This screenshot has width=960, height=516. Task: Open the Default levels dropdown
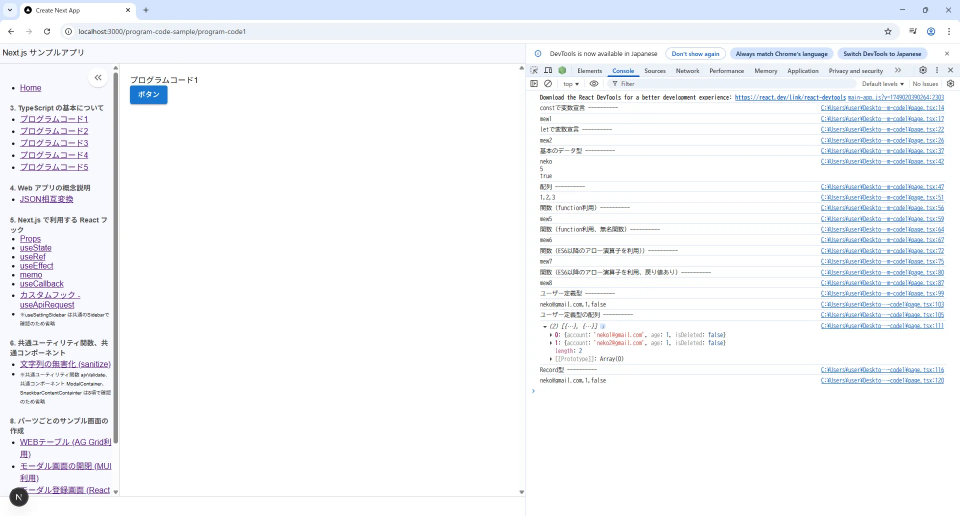click(882, 84)
